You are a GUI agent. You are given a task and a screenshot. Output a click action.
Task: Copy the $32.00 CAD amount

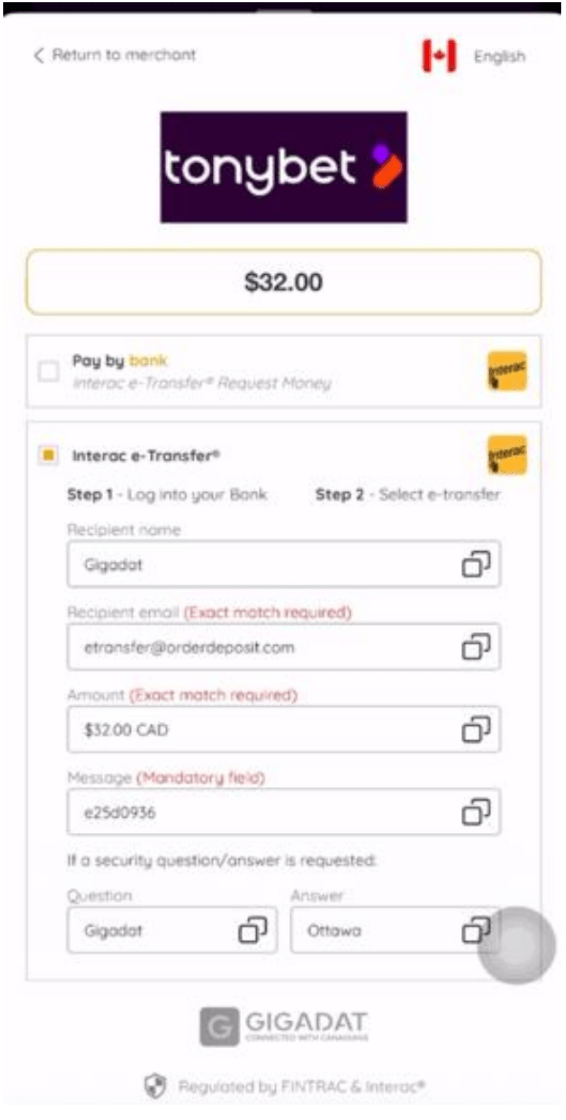(476, 729)
